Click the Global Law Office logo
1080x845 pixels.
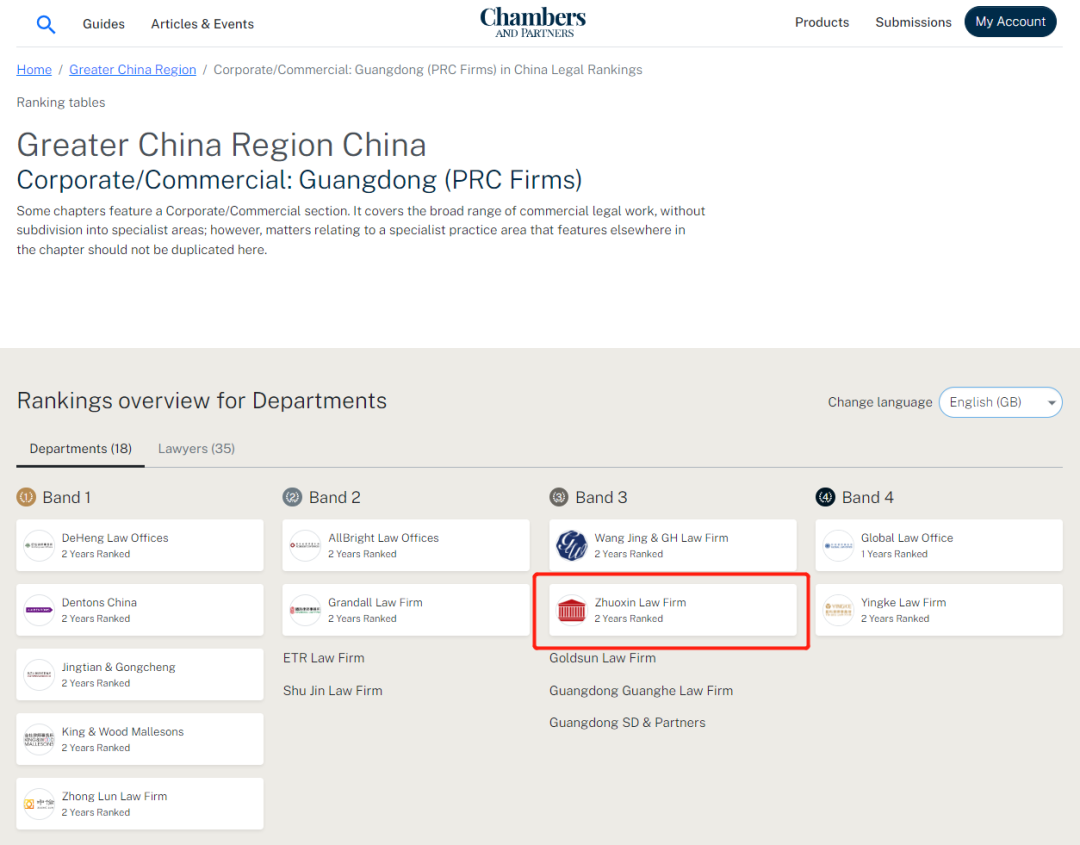point(838,545)
